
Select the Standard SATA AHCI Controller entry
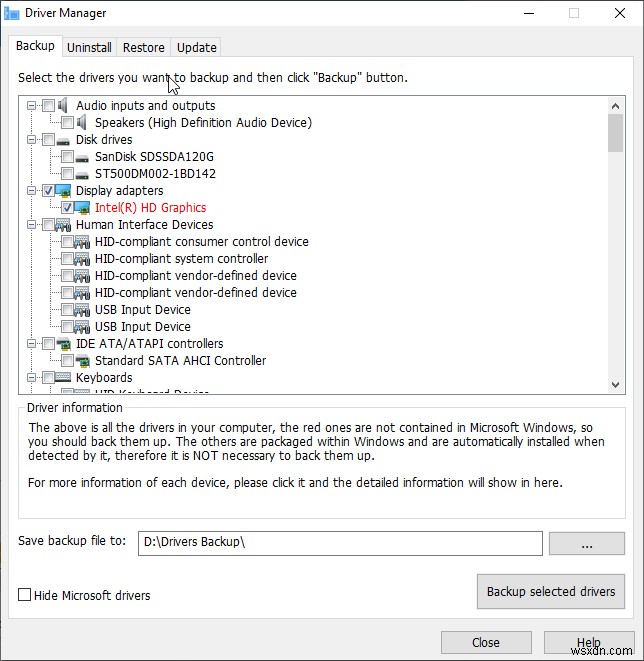180,360
